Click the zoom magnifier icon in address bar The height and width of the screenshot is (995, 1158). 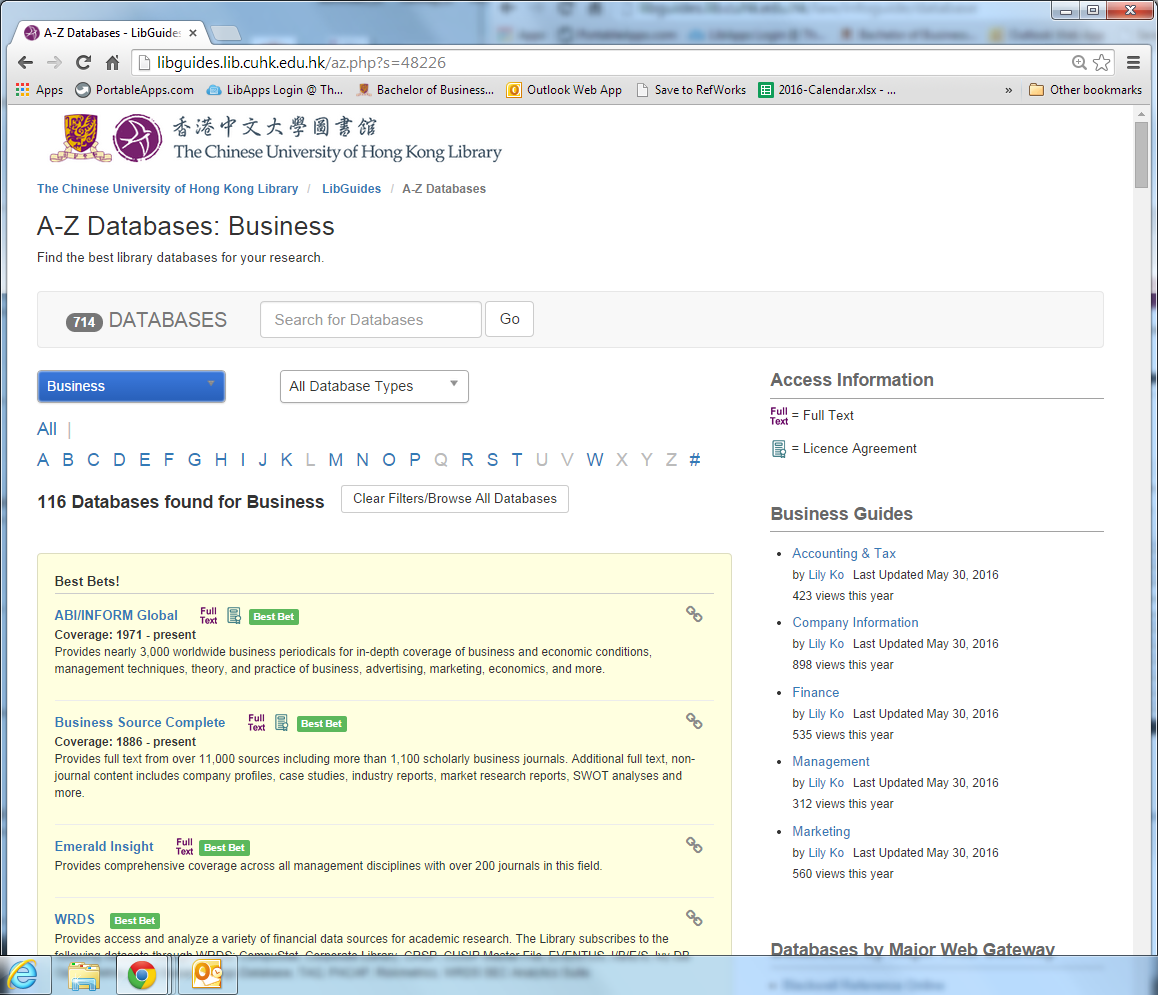tap(1079, 63)
